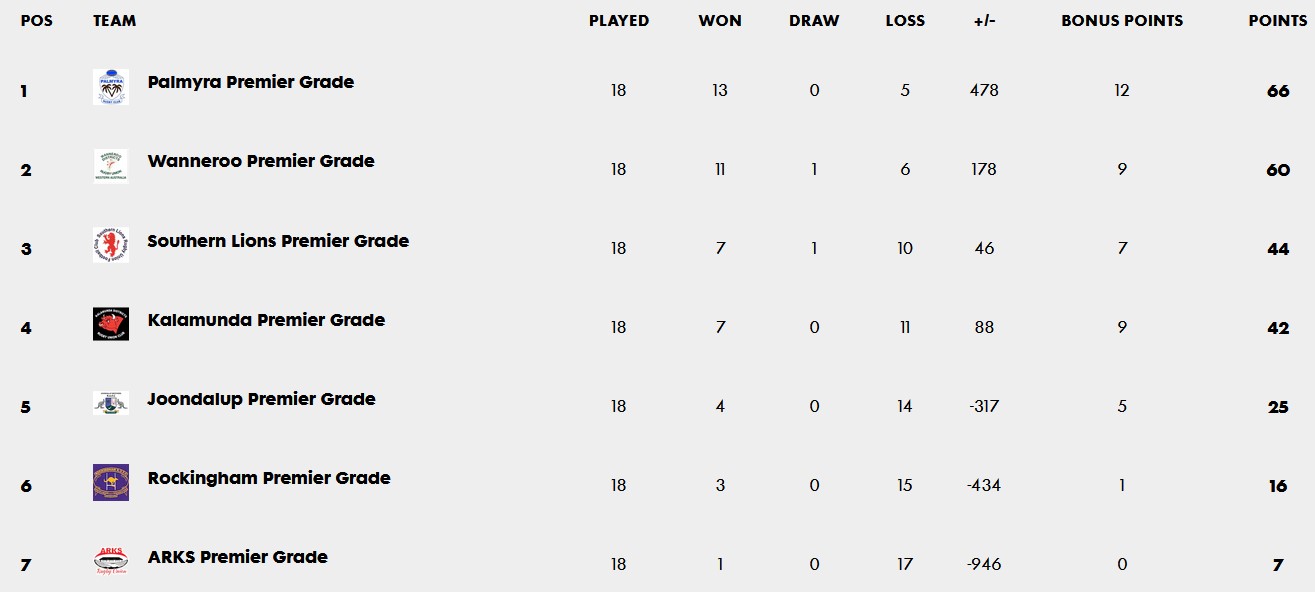The width and height of the screenshot is (1315, 592).
Task: Select the Kalamunda black crest logo
Action: [x=111, y=324]
